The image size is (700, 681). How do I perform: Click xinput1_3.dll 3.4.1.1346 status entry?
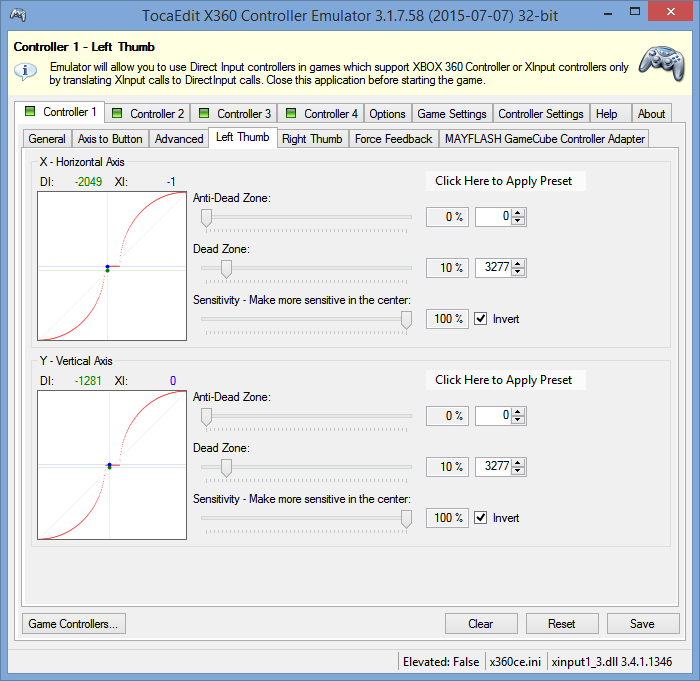612,662
